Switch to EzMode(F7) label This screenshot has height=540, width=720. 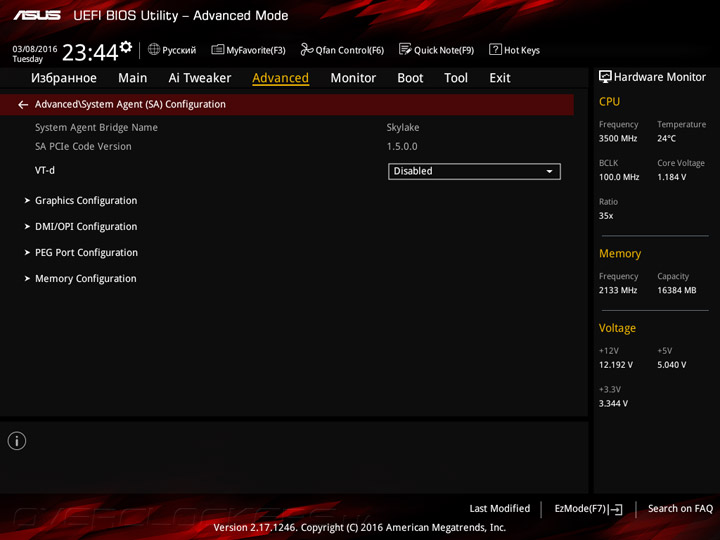click(x=580, y=508)
